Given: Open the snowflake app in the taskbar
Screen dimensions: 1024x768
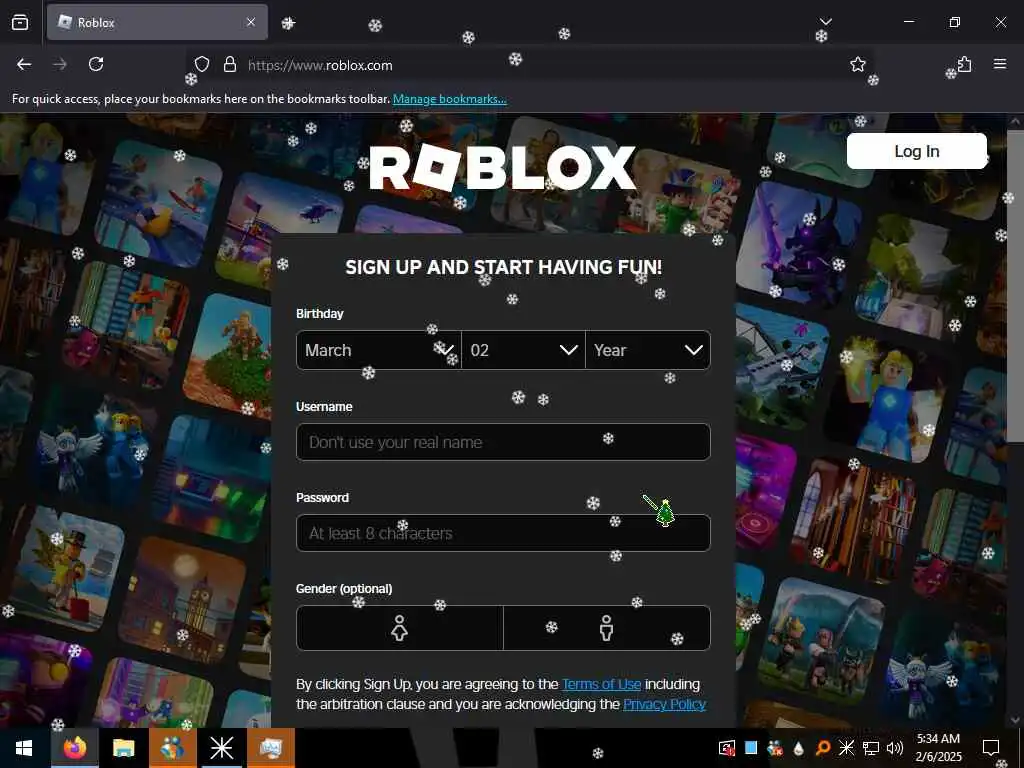Looking at the screenshot, I should (x=221, y=748).
